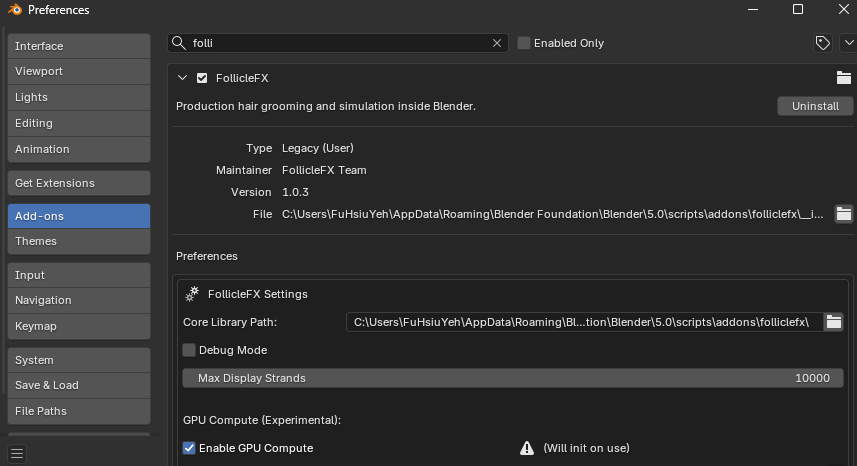Open File Paths preferences
Viewport: 857px width, 466px height.
click(x=79, y=411)
